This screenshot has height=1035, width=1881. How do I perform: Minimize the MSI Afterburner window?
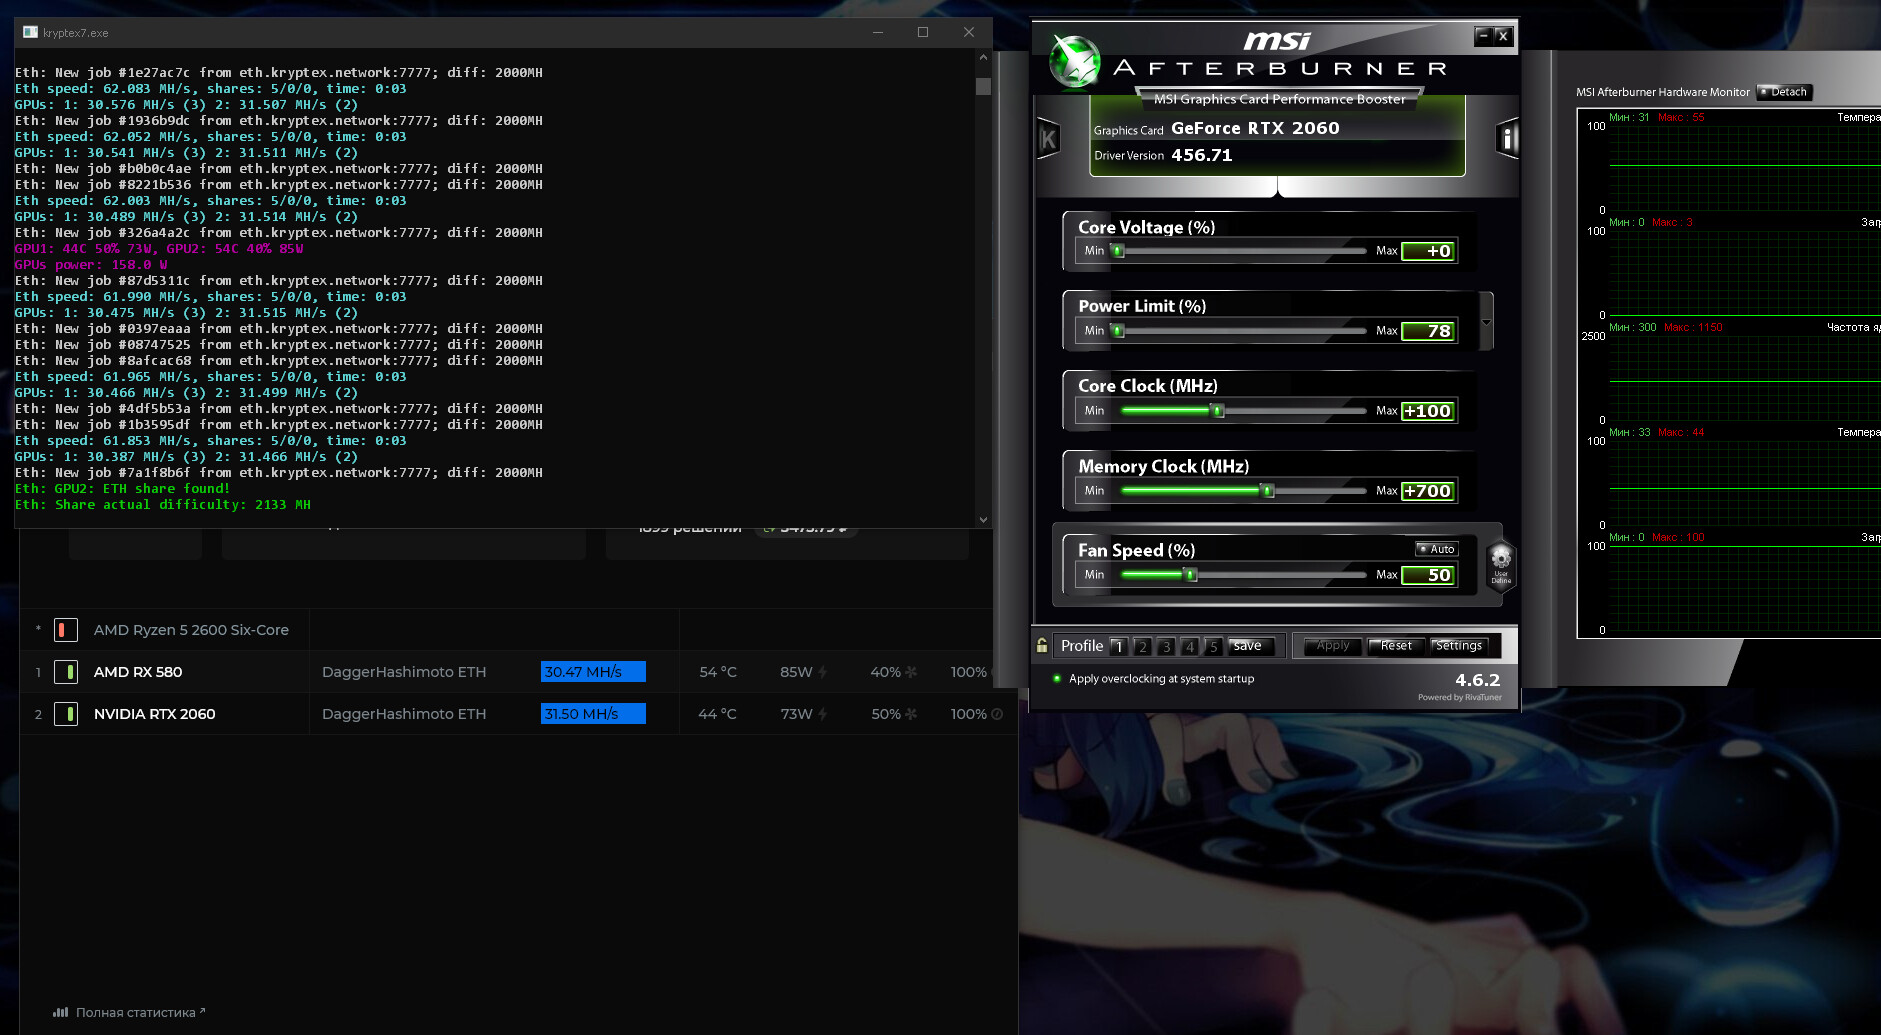click(x=1482, y=36)
